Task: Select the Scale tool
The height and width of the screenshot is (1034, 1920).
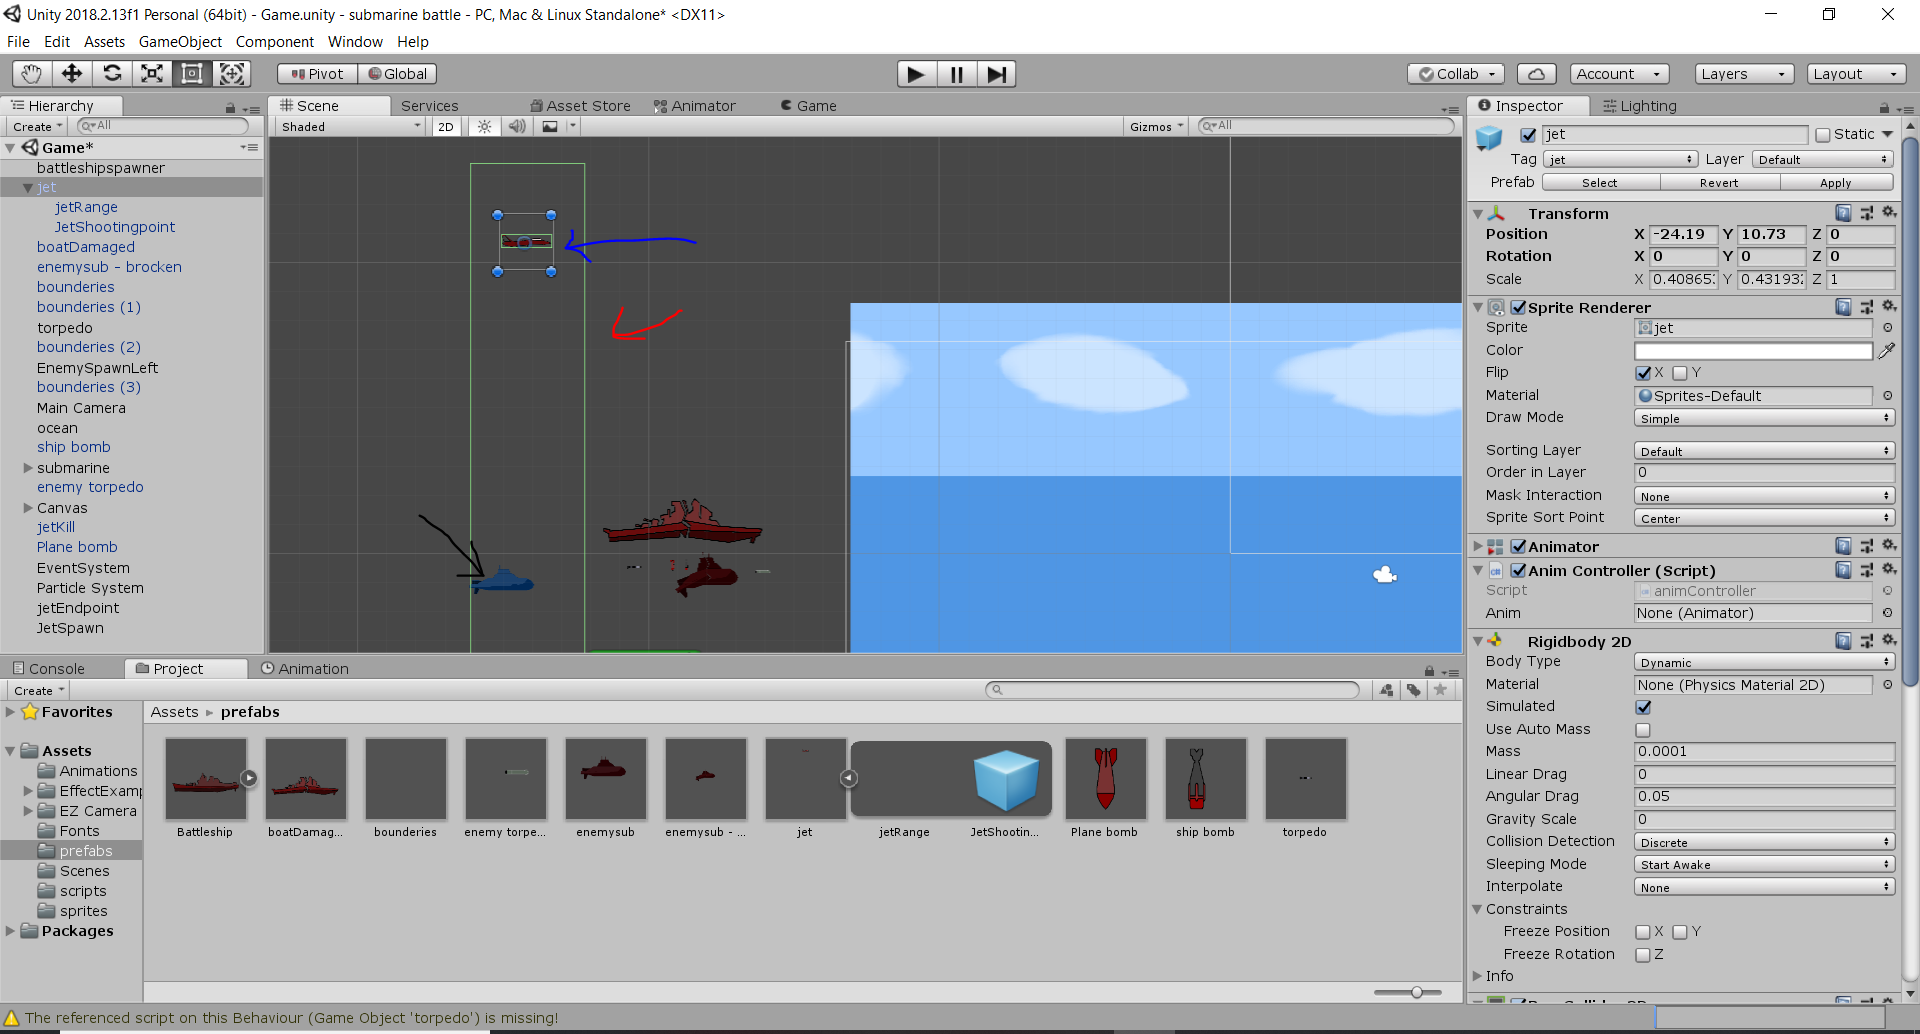Action: coord(152,73)
